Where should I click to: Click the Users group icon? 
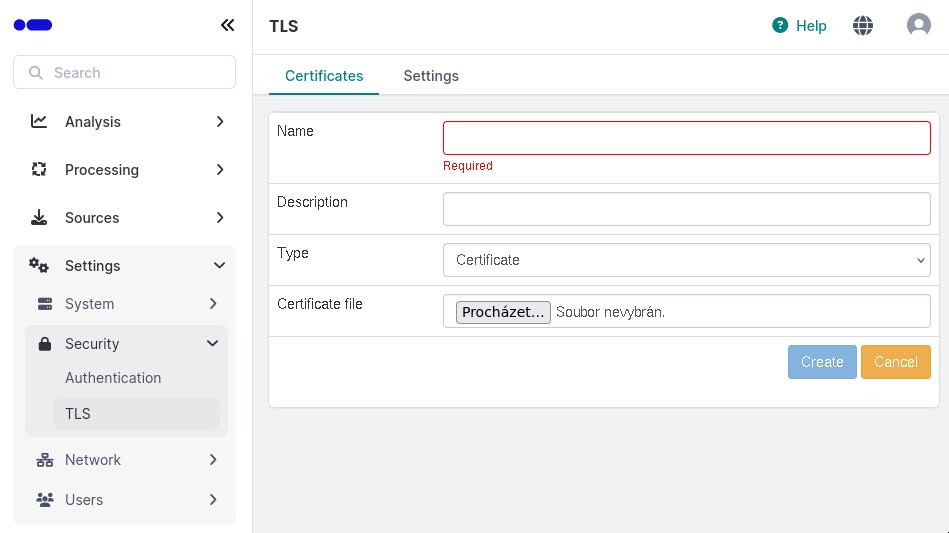[x=45, y=500]
